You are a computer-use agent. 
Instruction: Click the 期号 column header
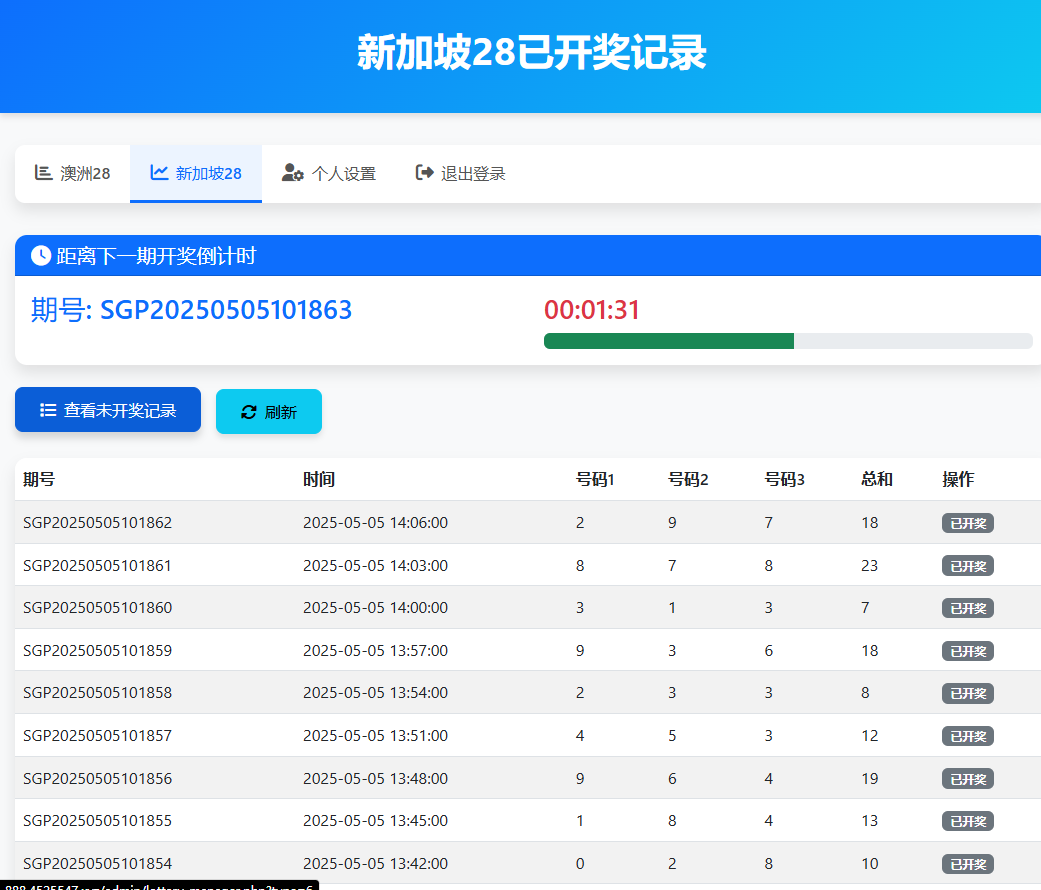pyautogui.click(x=39, y=479)
